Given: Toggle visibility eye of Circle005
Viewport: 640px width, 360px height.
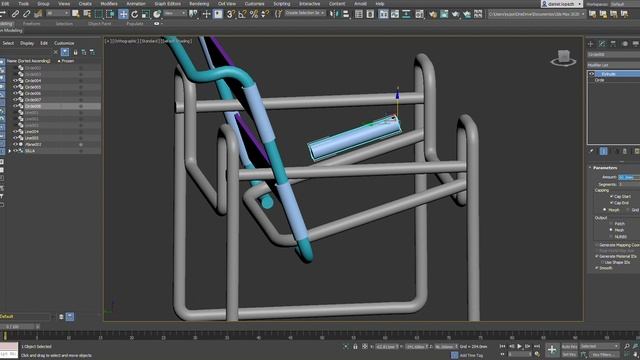Looking at the screenshot, I should 15,87.
